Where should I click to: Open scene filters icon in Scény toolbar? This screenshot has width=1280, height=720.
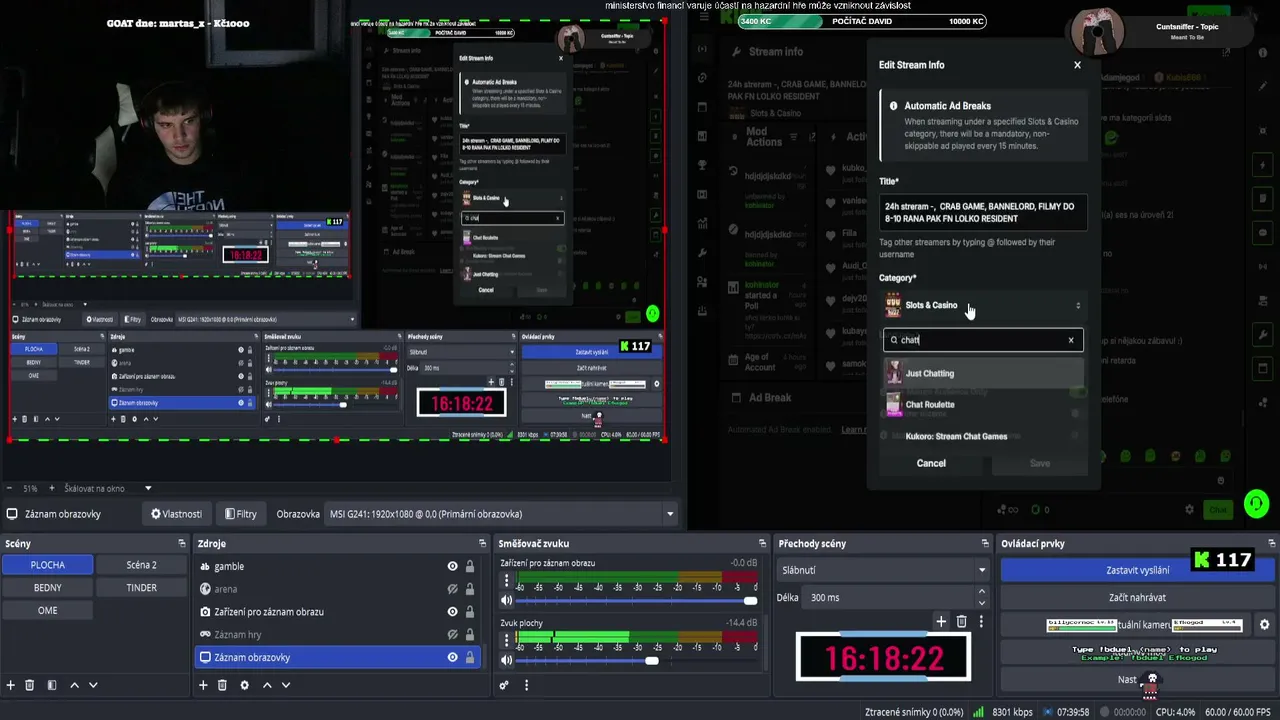coord(51,685)
